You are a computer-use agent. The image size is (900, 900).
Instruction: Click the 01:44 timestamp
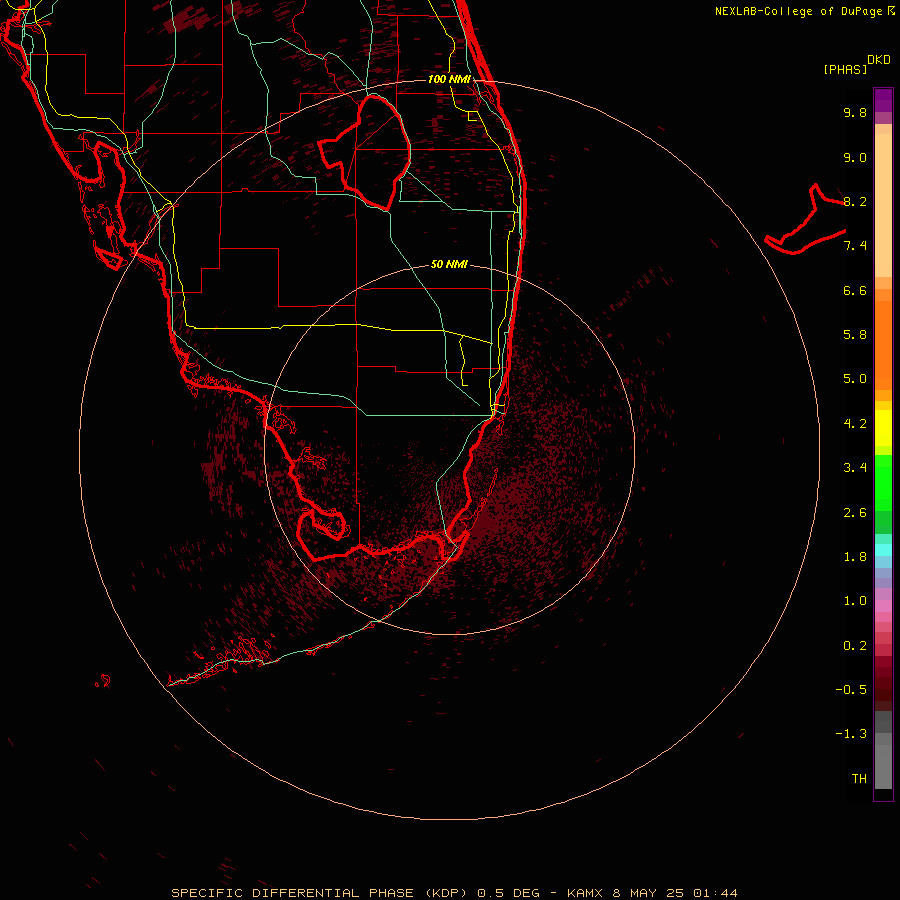pos(715,893)
